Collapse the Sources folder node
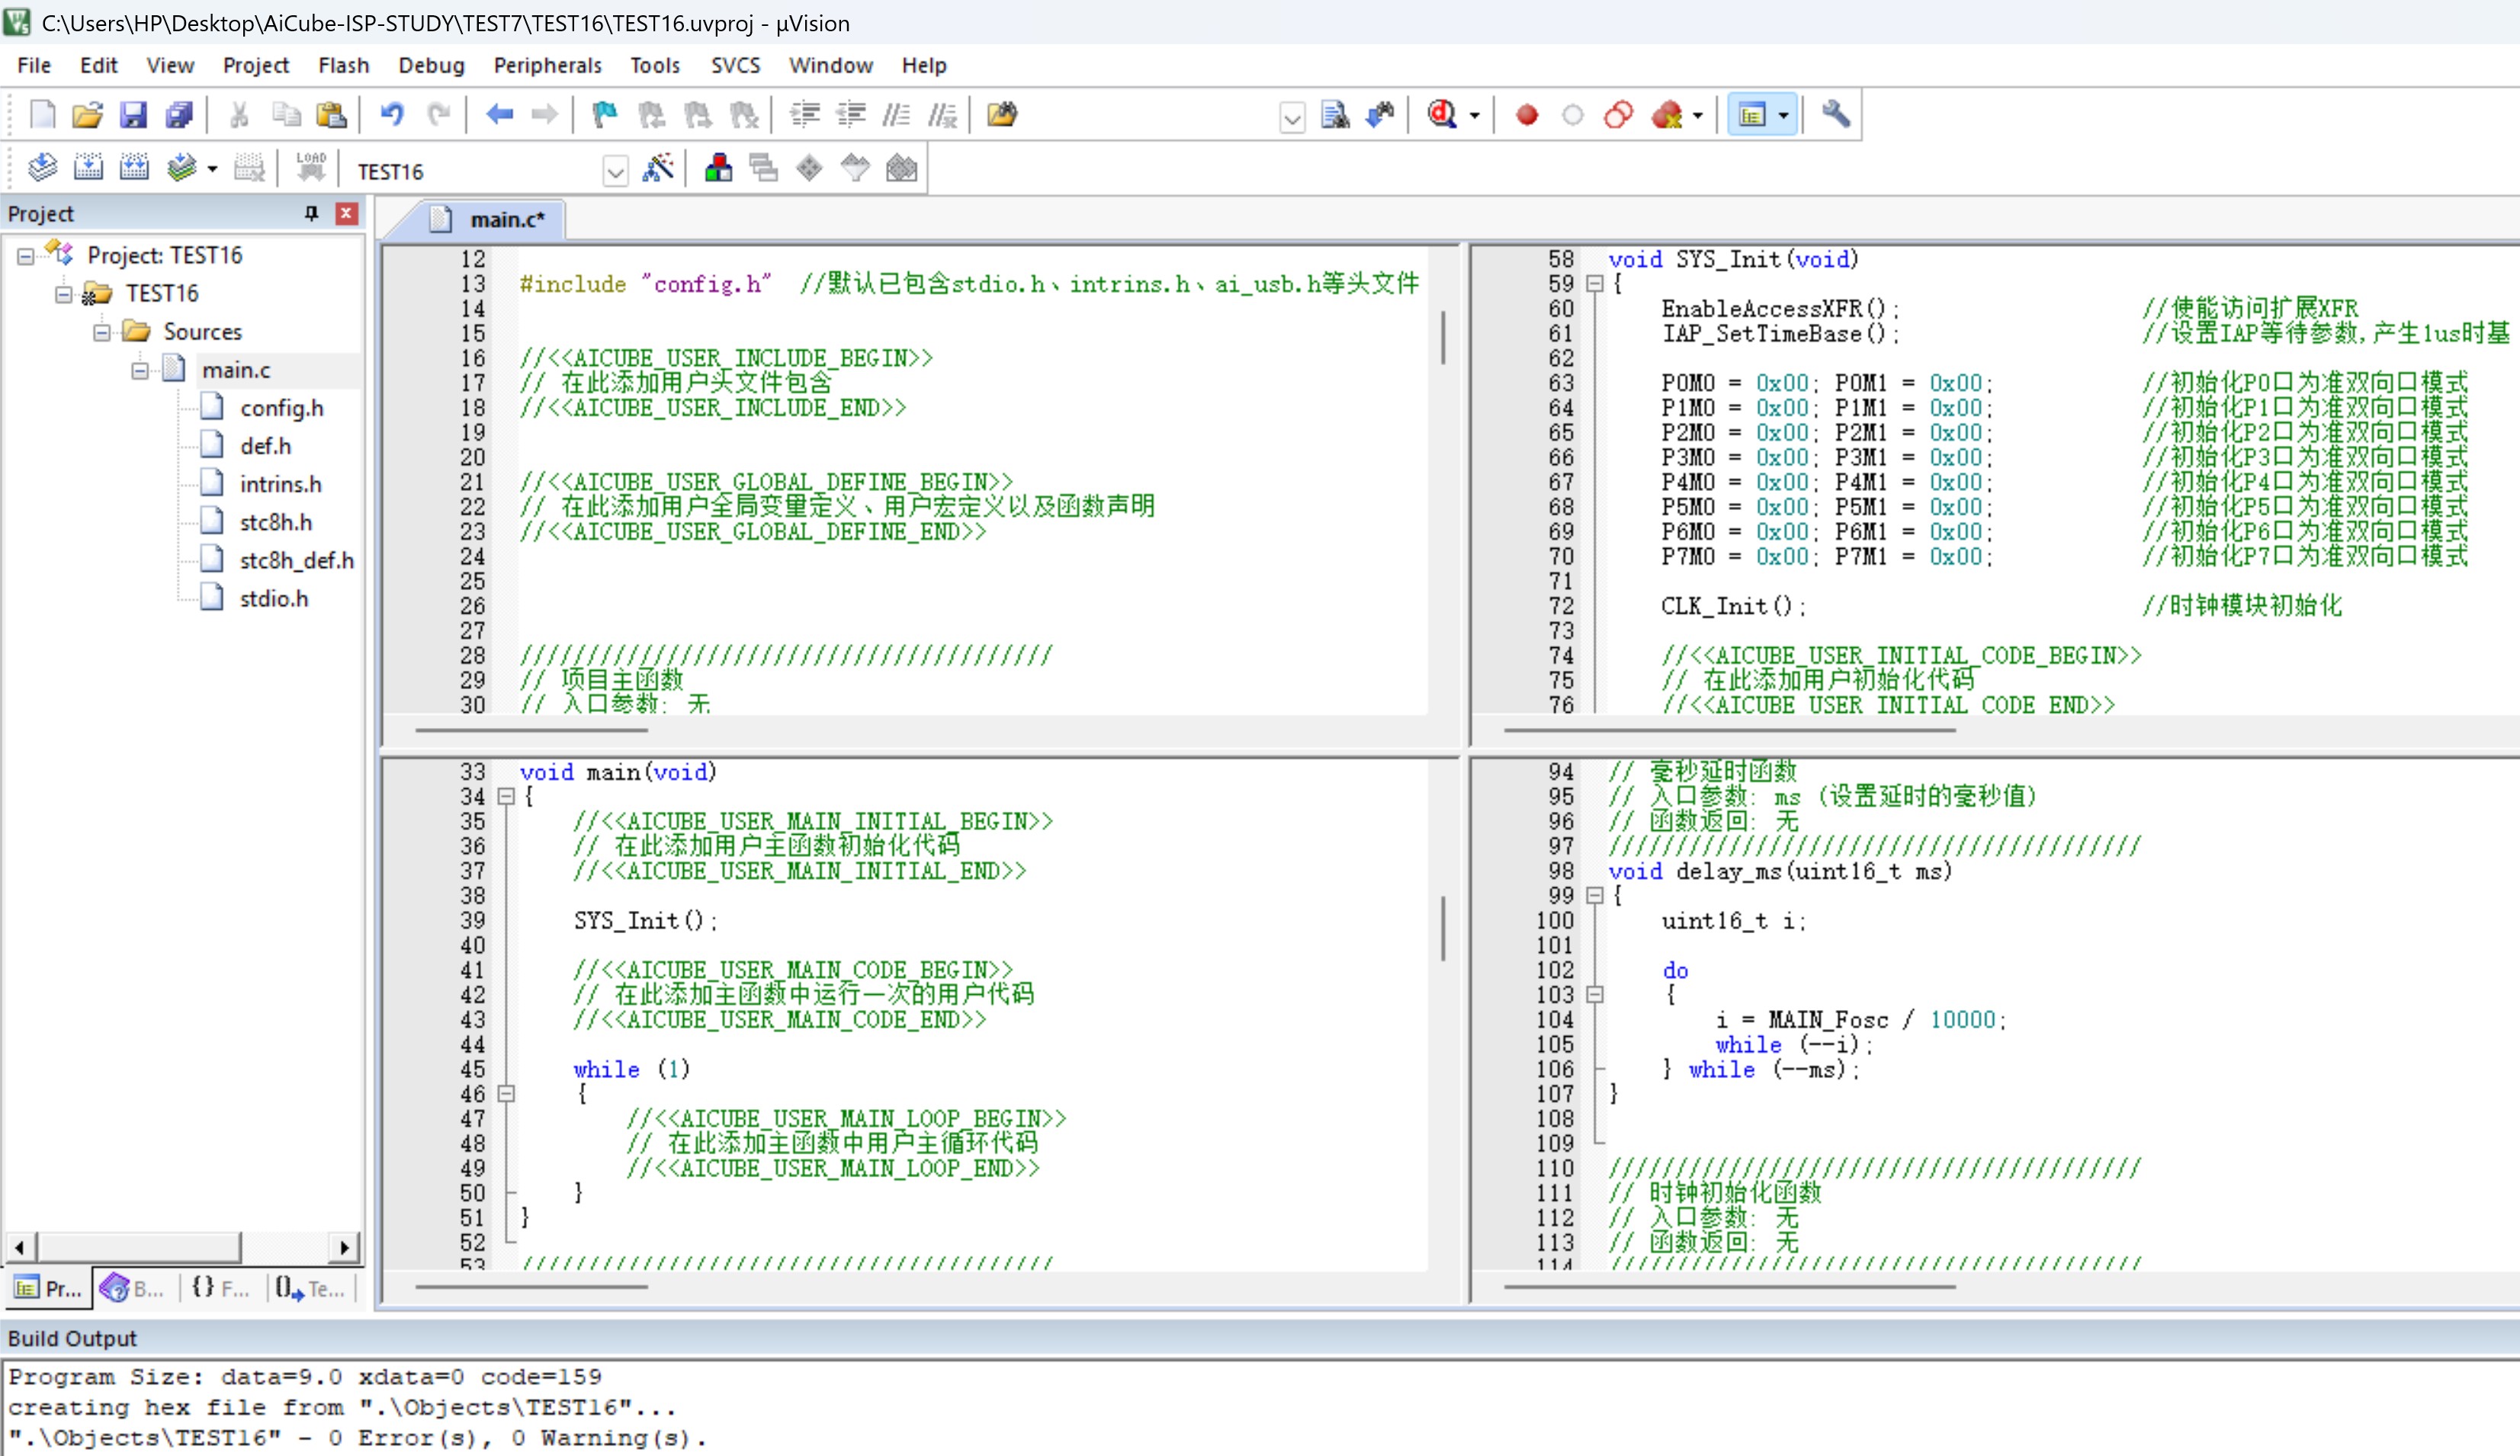 point(101,332)
